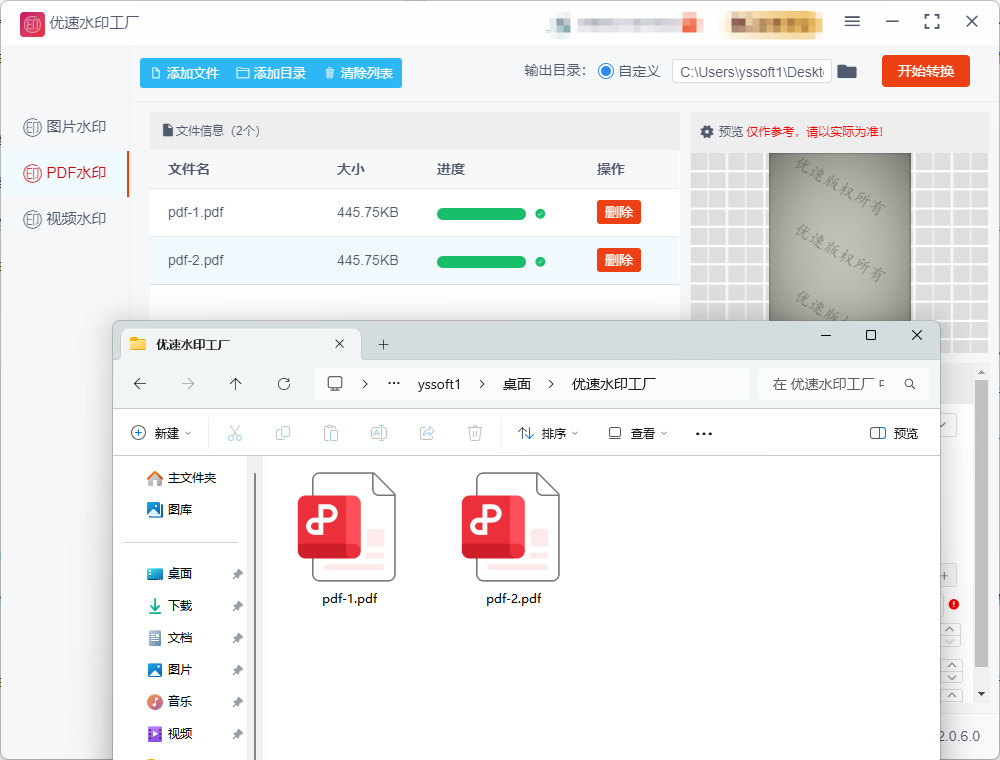Expand the 新建 dropdown in Explorer

tap(161, 434)
